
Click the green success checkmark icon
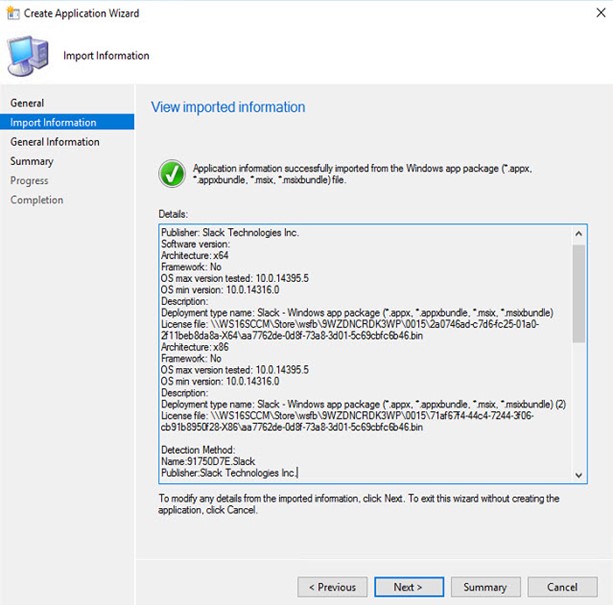tap(172, 172)
